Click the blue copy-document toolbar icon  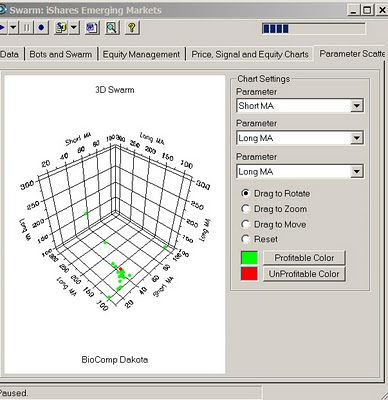(x=92, y=28)
